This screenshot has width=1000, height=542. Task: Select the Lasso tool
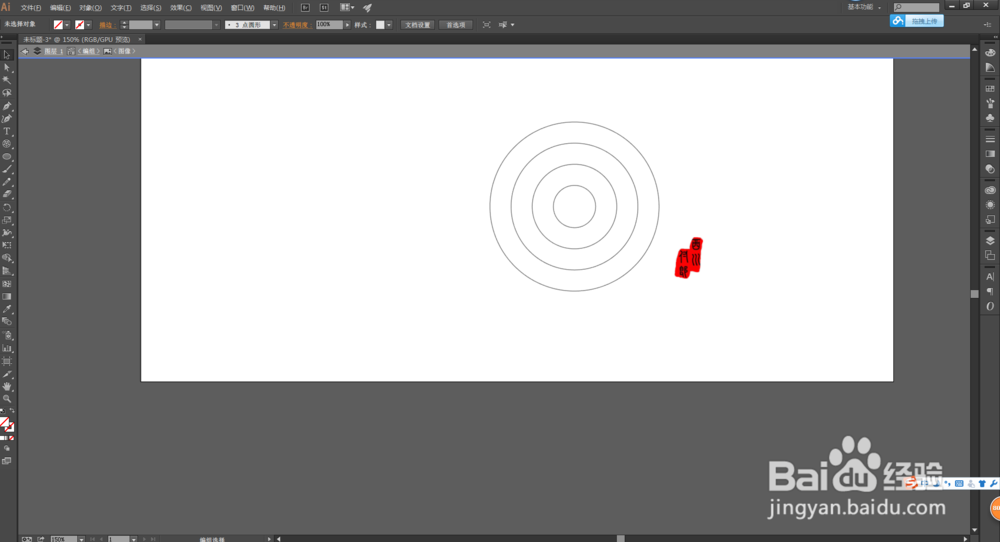(x=7, y=93)
